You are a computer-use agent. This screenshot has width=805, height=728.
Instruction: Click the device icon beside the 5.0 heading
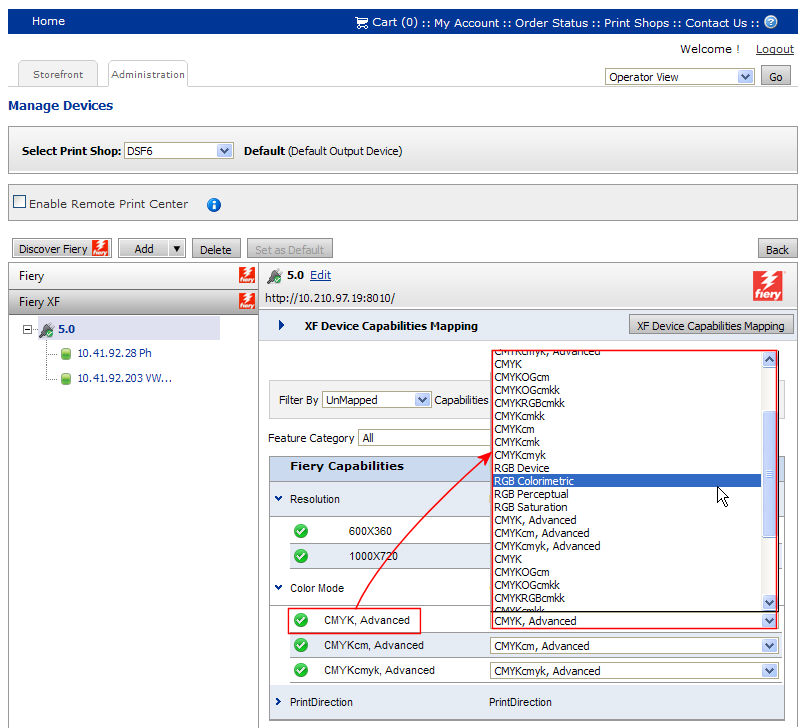(275, 276)
